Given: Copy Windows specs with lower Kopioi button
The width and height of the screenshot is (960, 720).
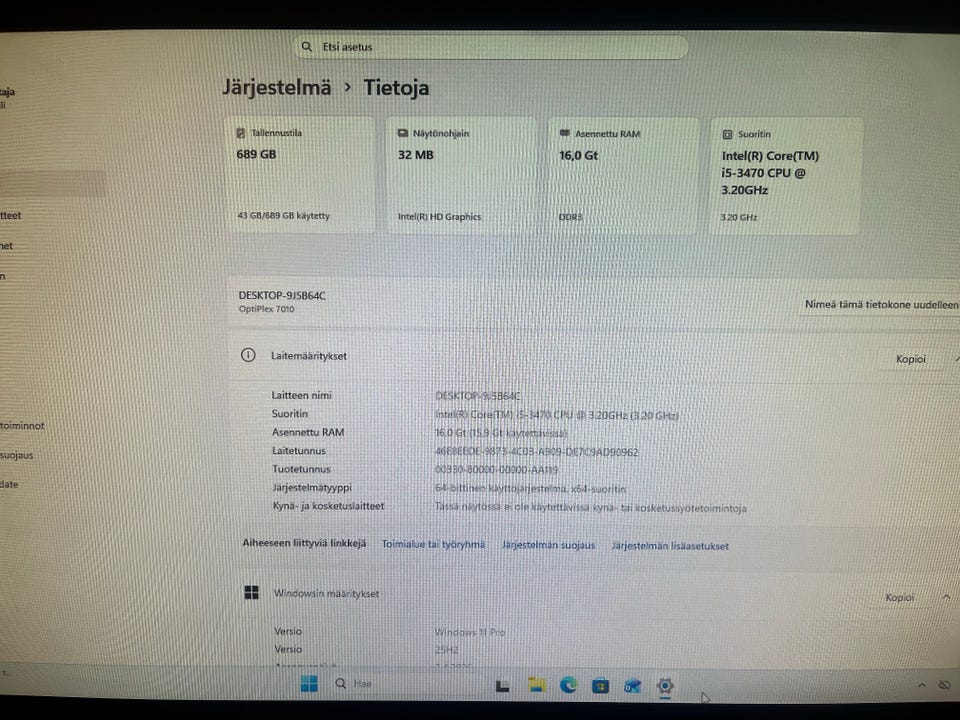Looking at the screenshot, I should pyautogui.click(x=899, y=597).
